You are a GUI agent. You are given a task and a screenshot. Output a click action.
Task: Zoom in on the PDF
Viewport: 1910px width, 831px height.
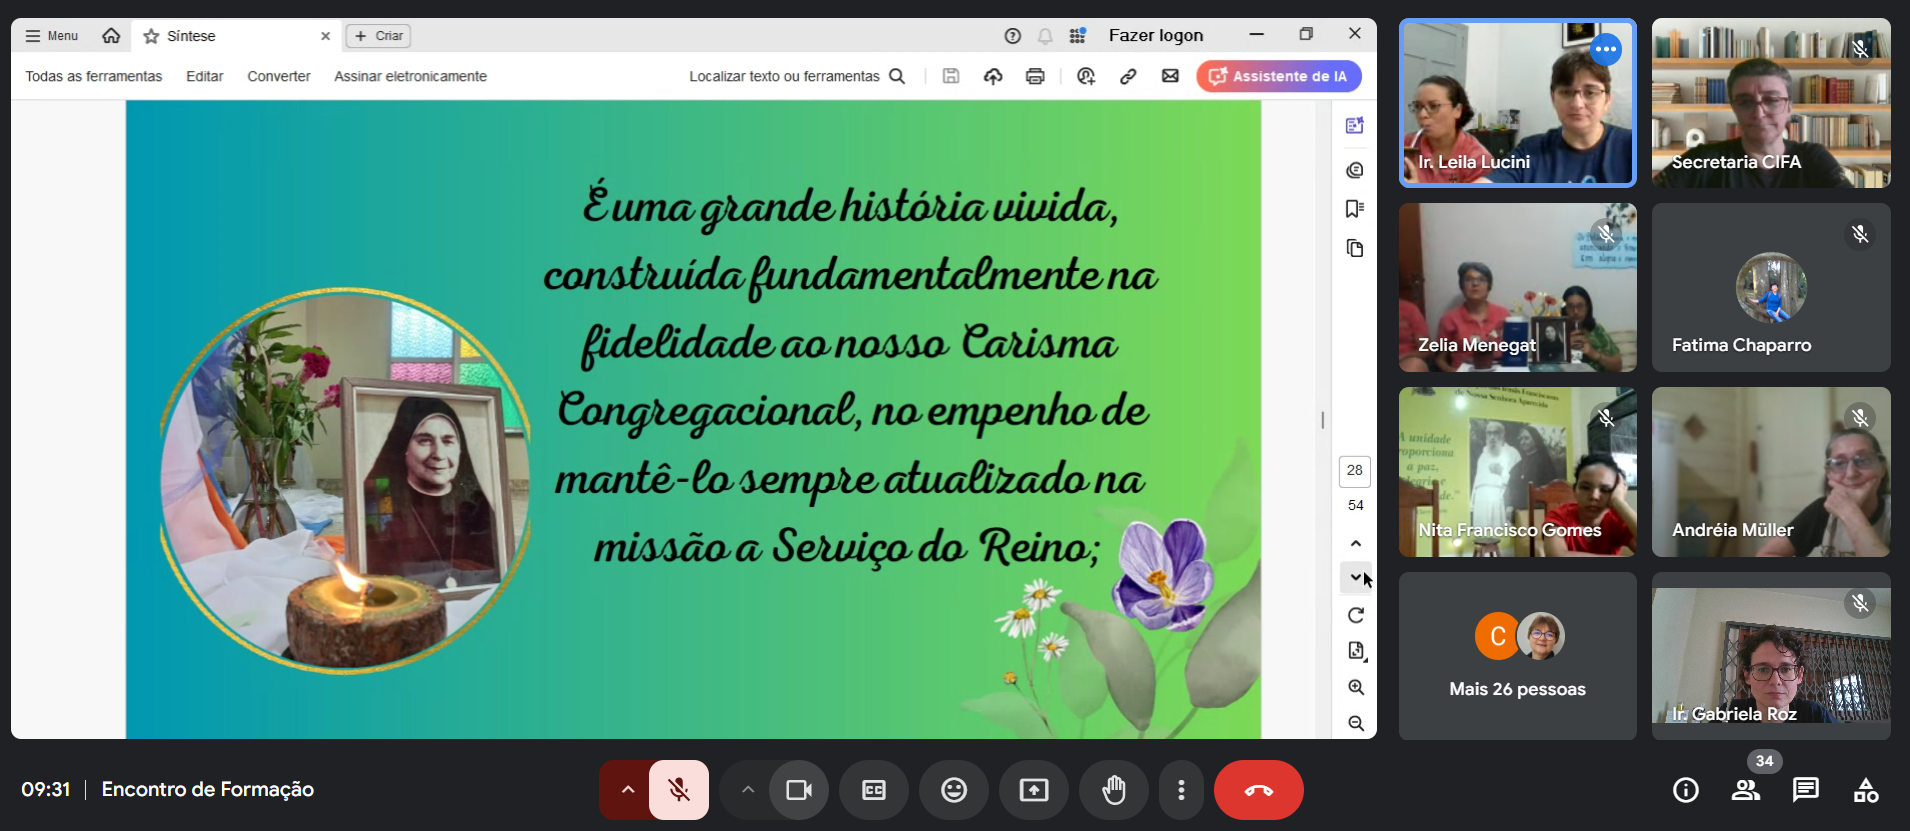point(1356,687)
